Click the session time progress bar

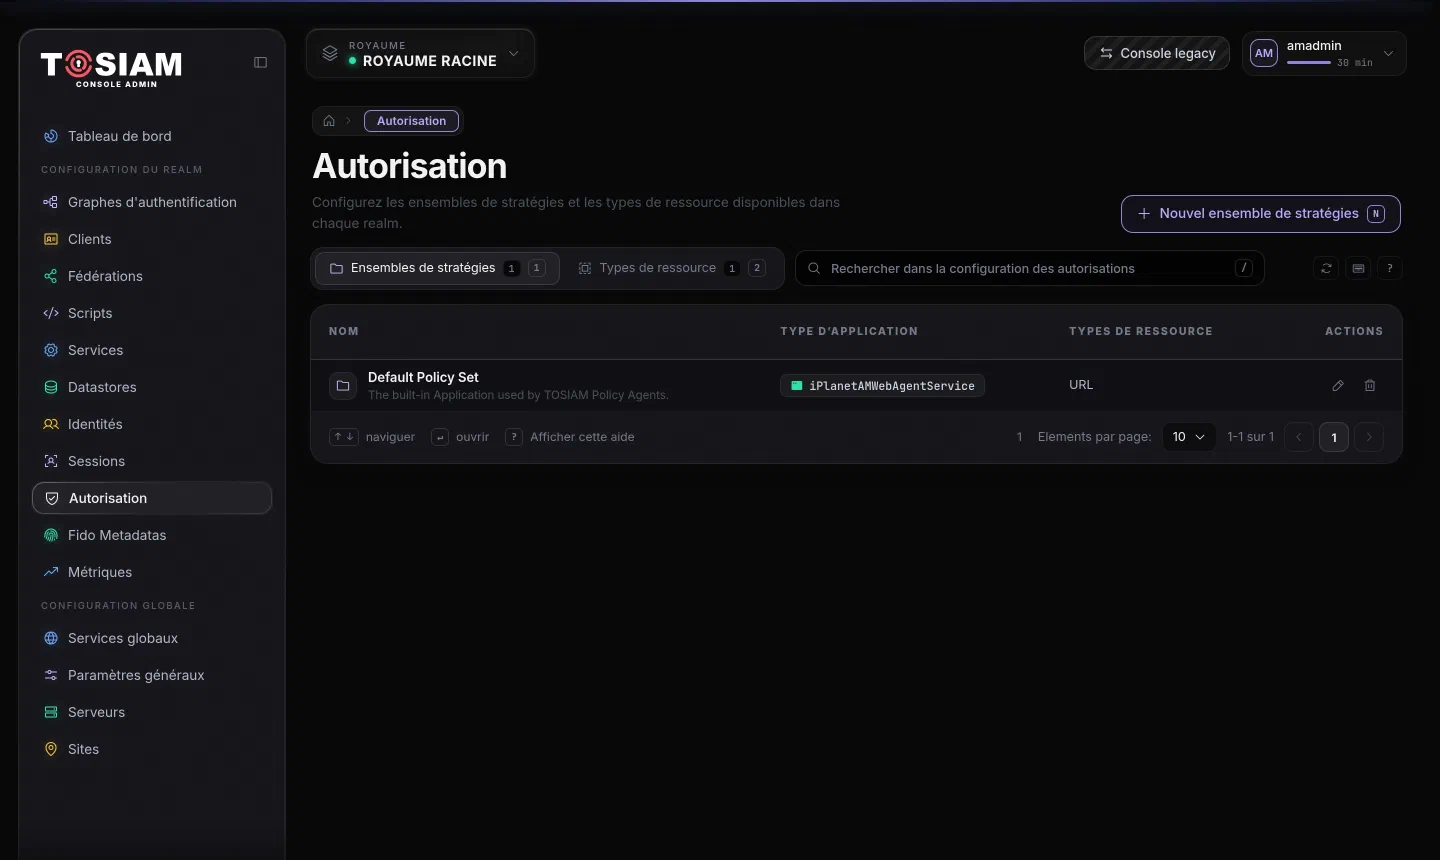pos(1309,62)
